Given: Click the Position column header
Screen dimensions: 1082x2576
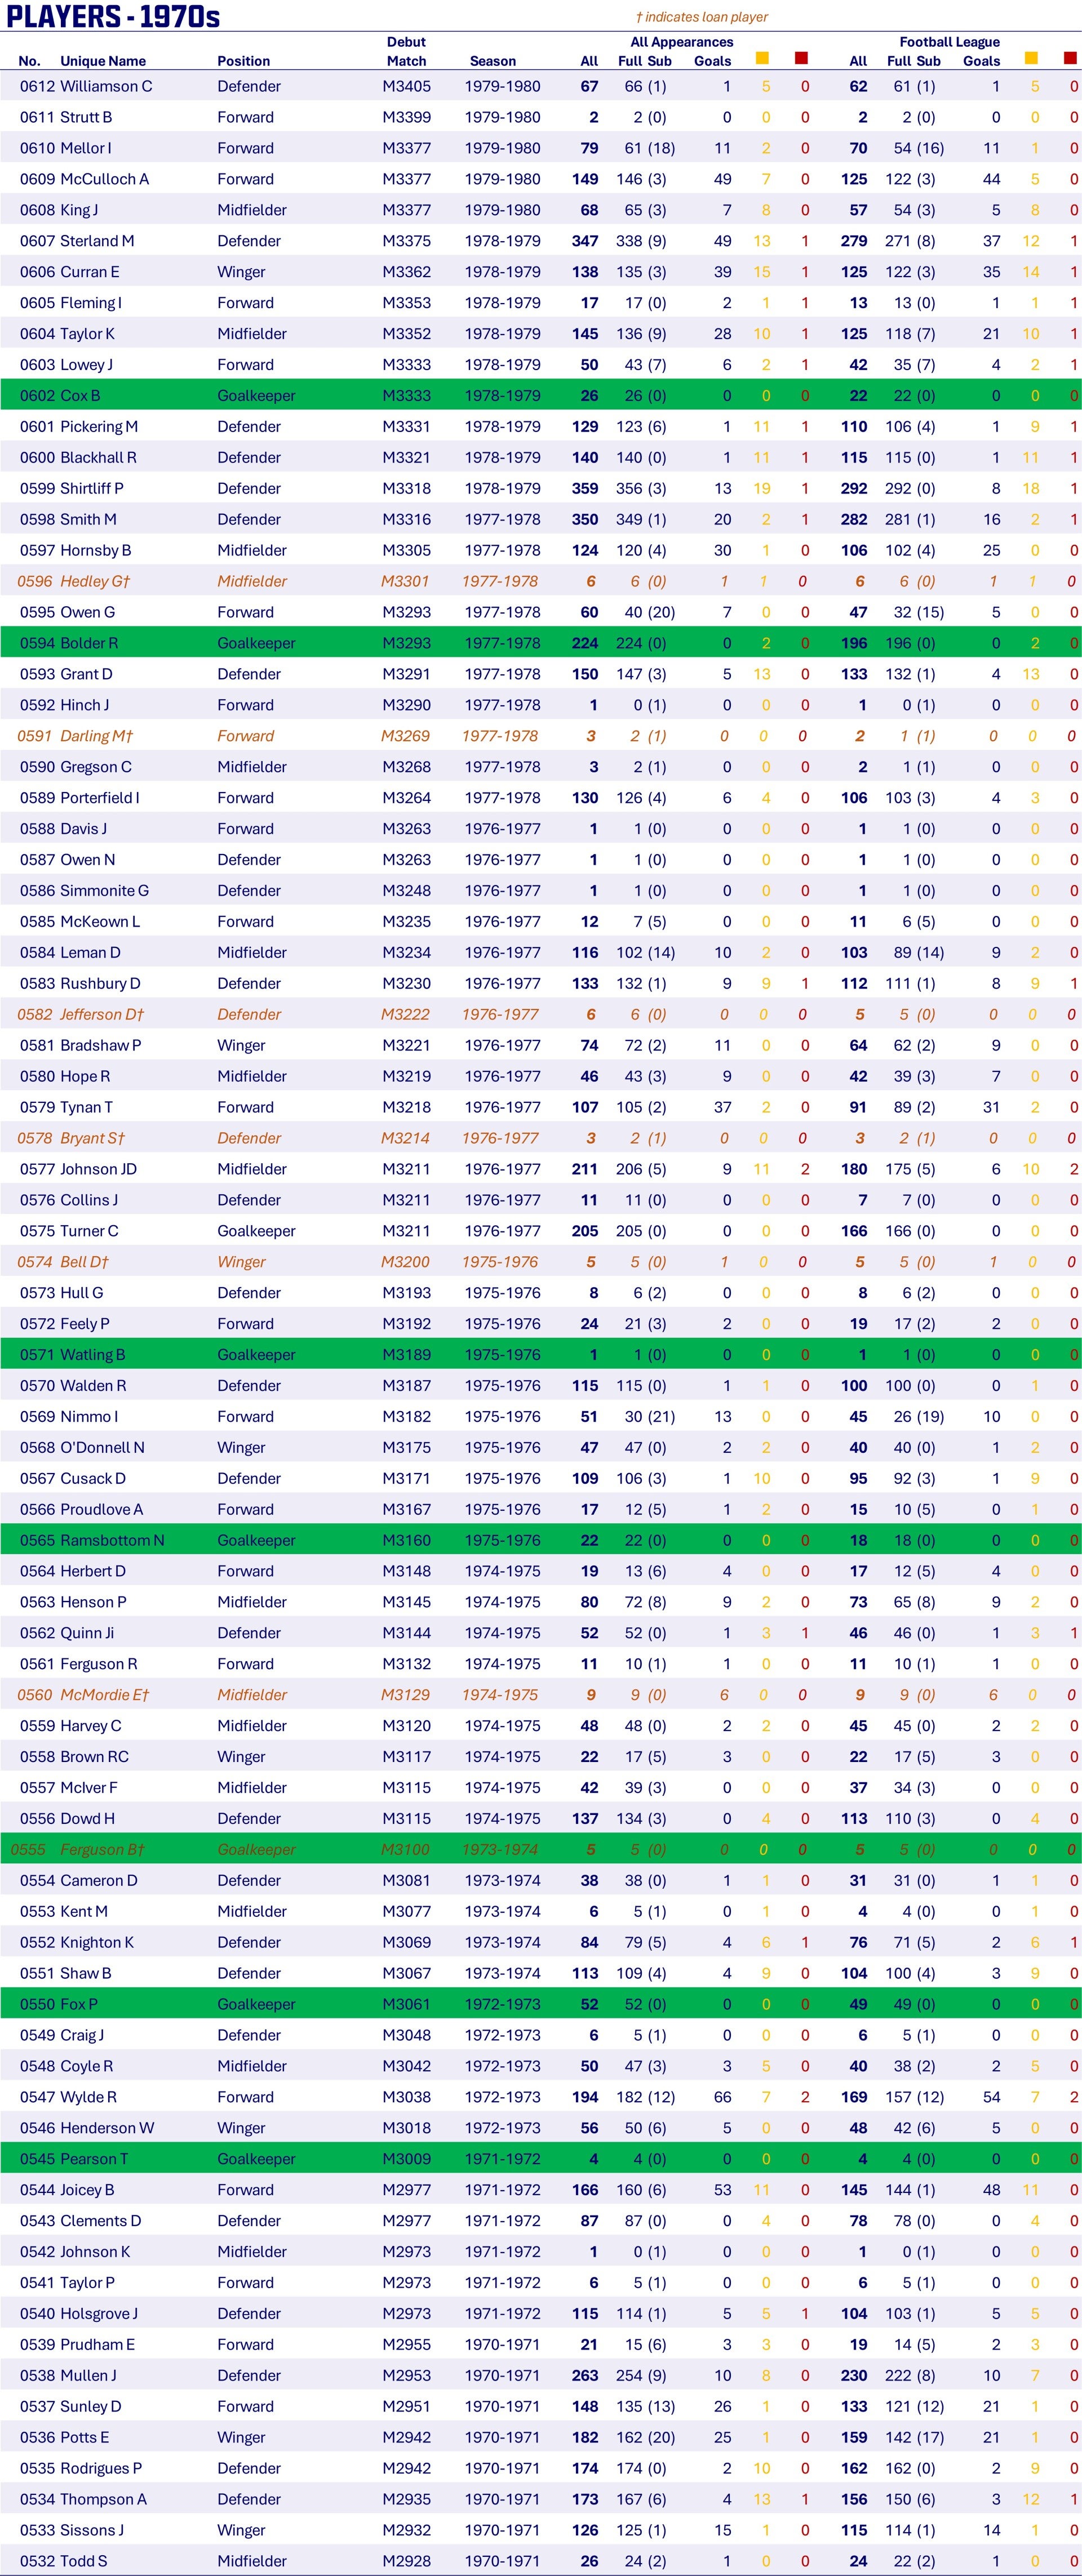Looking at the screenshot, I should coord(244,61).
